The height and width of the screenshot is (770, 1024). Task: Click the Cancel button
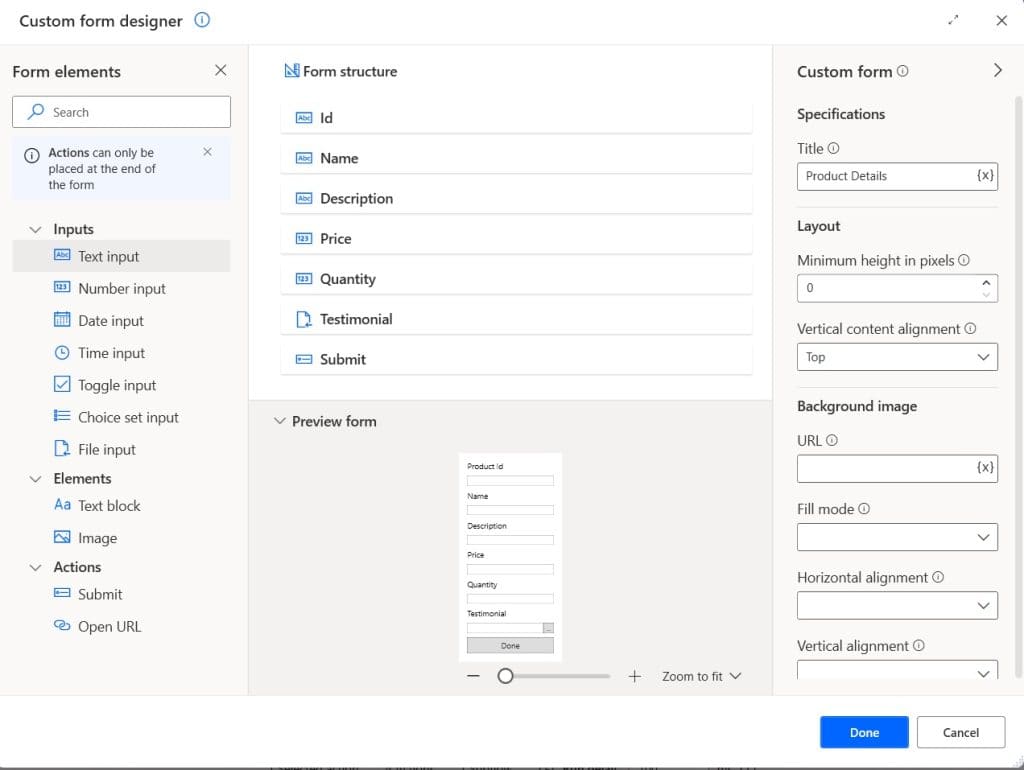pyautogui.click(x=961, y=732)
